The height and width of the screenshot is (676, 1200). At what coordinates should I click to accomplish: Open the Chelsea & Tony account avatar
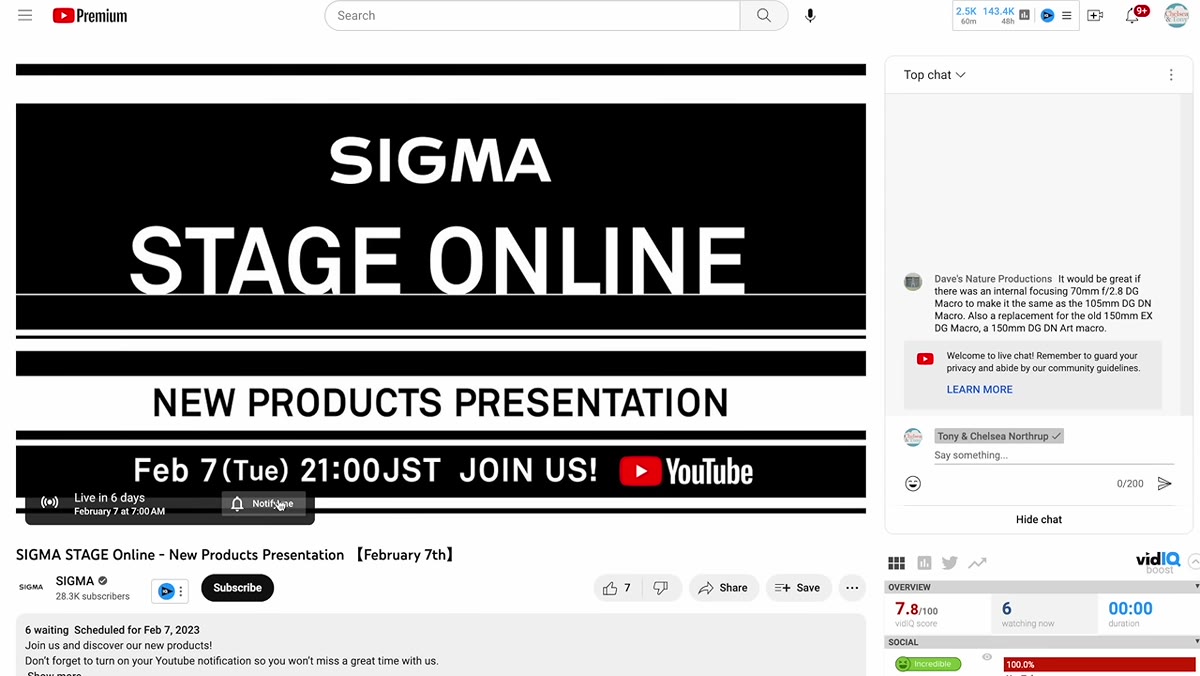click(x=1176, y=16)
